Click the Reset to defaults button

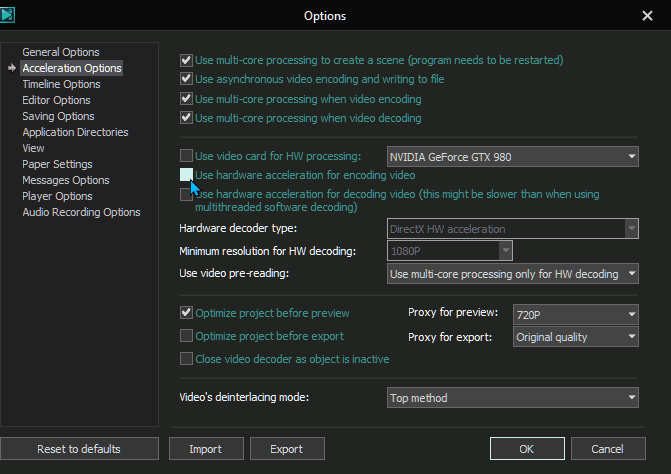coord(79,449)
